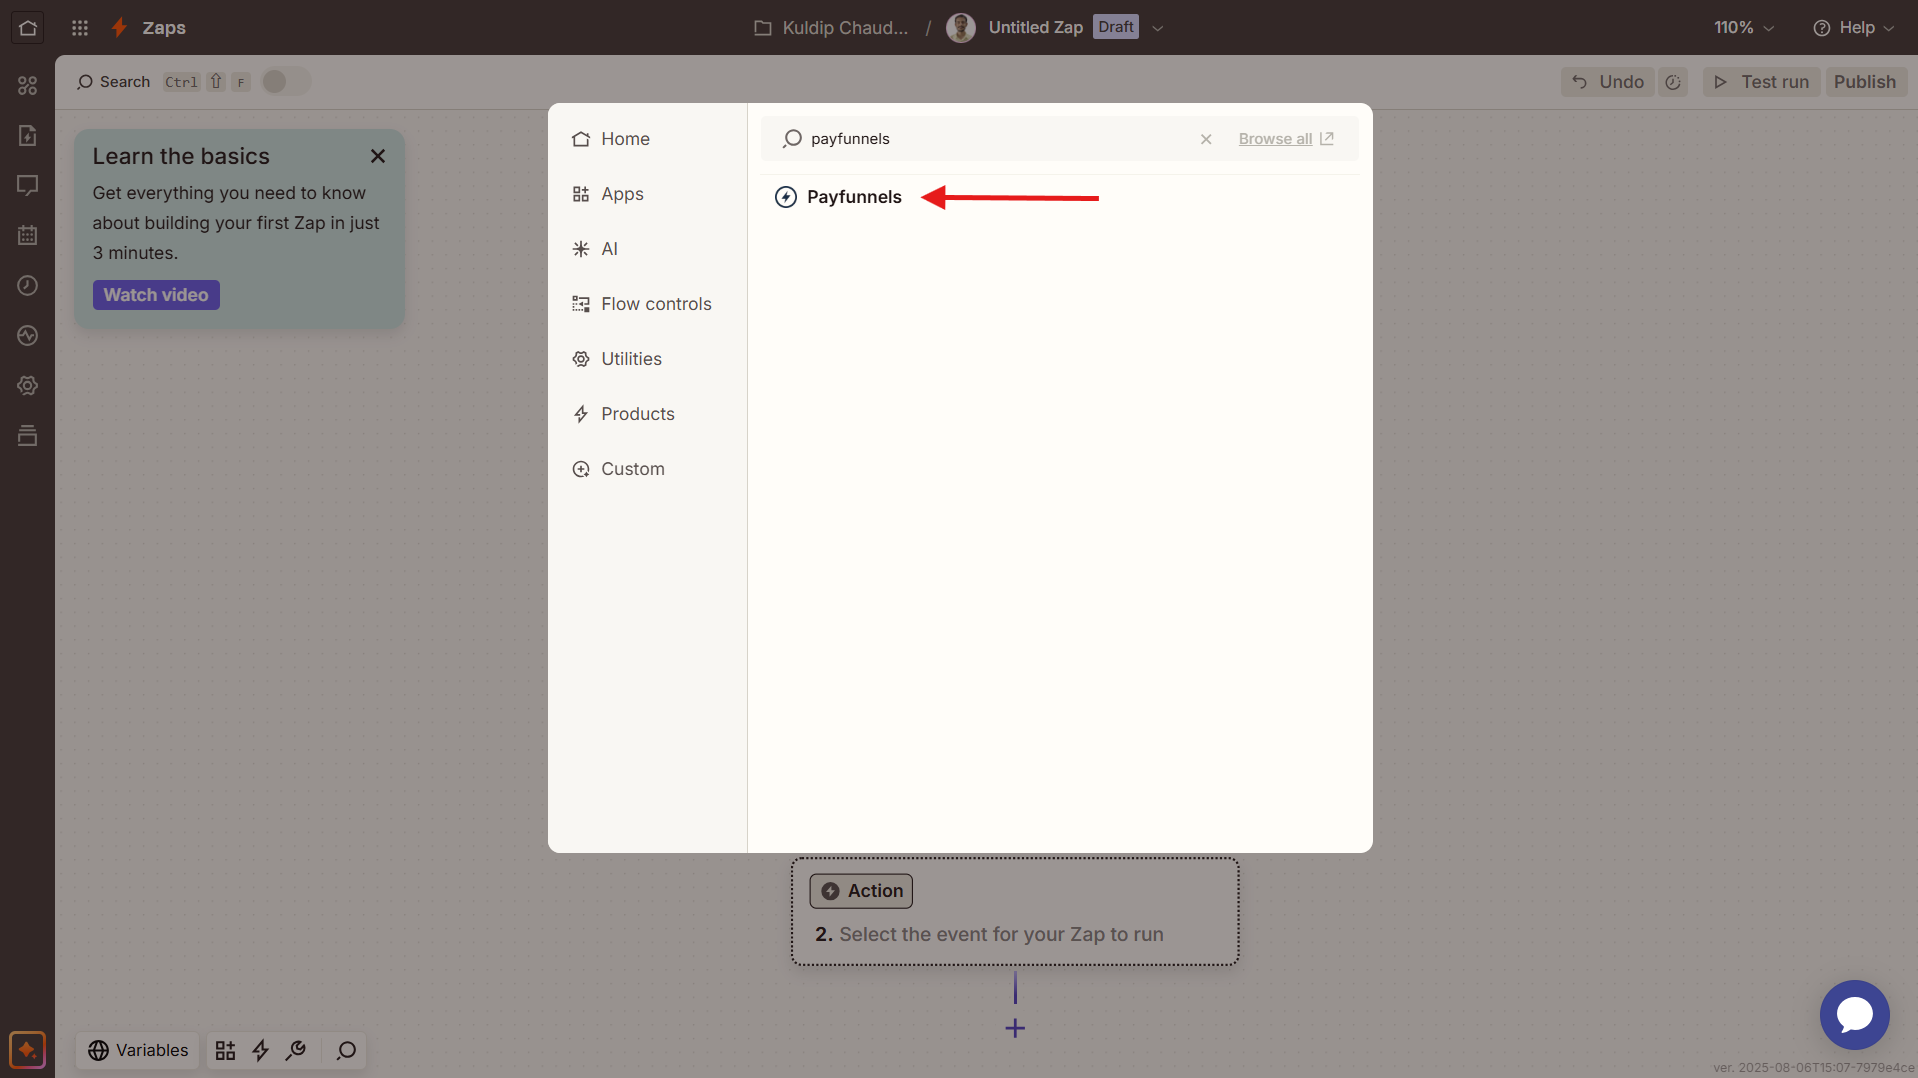
Task: Open the left sidebar calendar icon
Action: pyautogui.click(x=27, y=235)
